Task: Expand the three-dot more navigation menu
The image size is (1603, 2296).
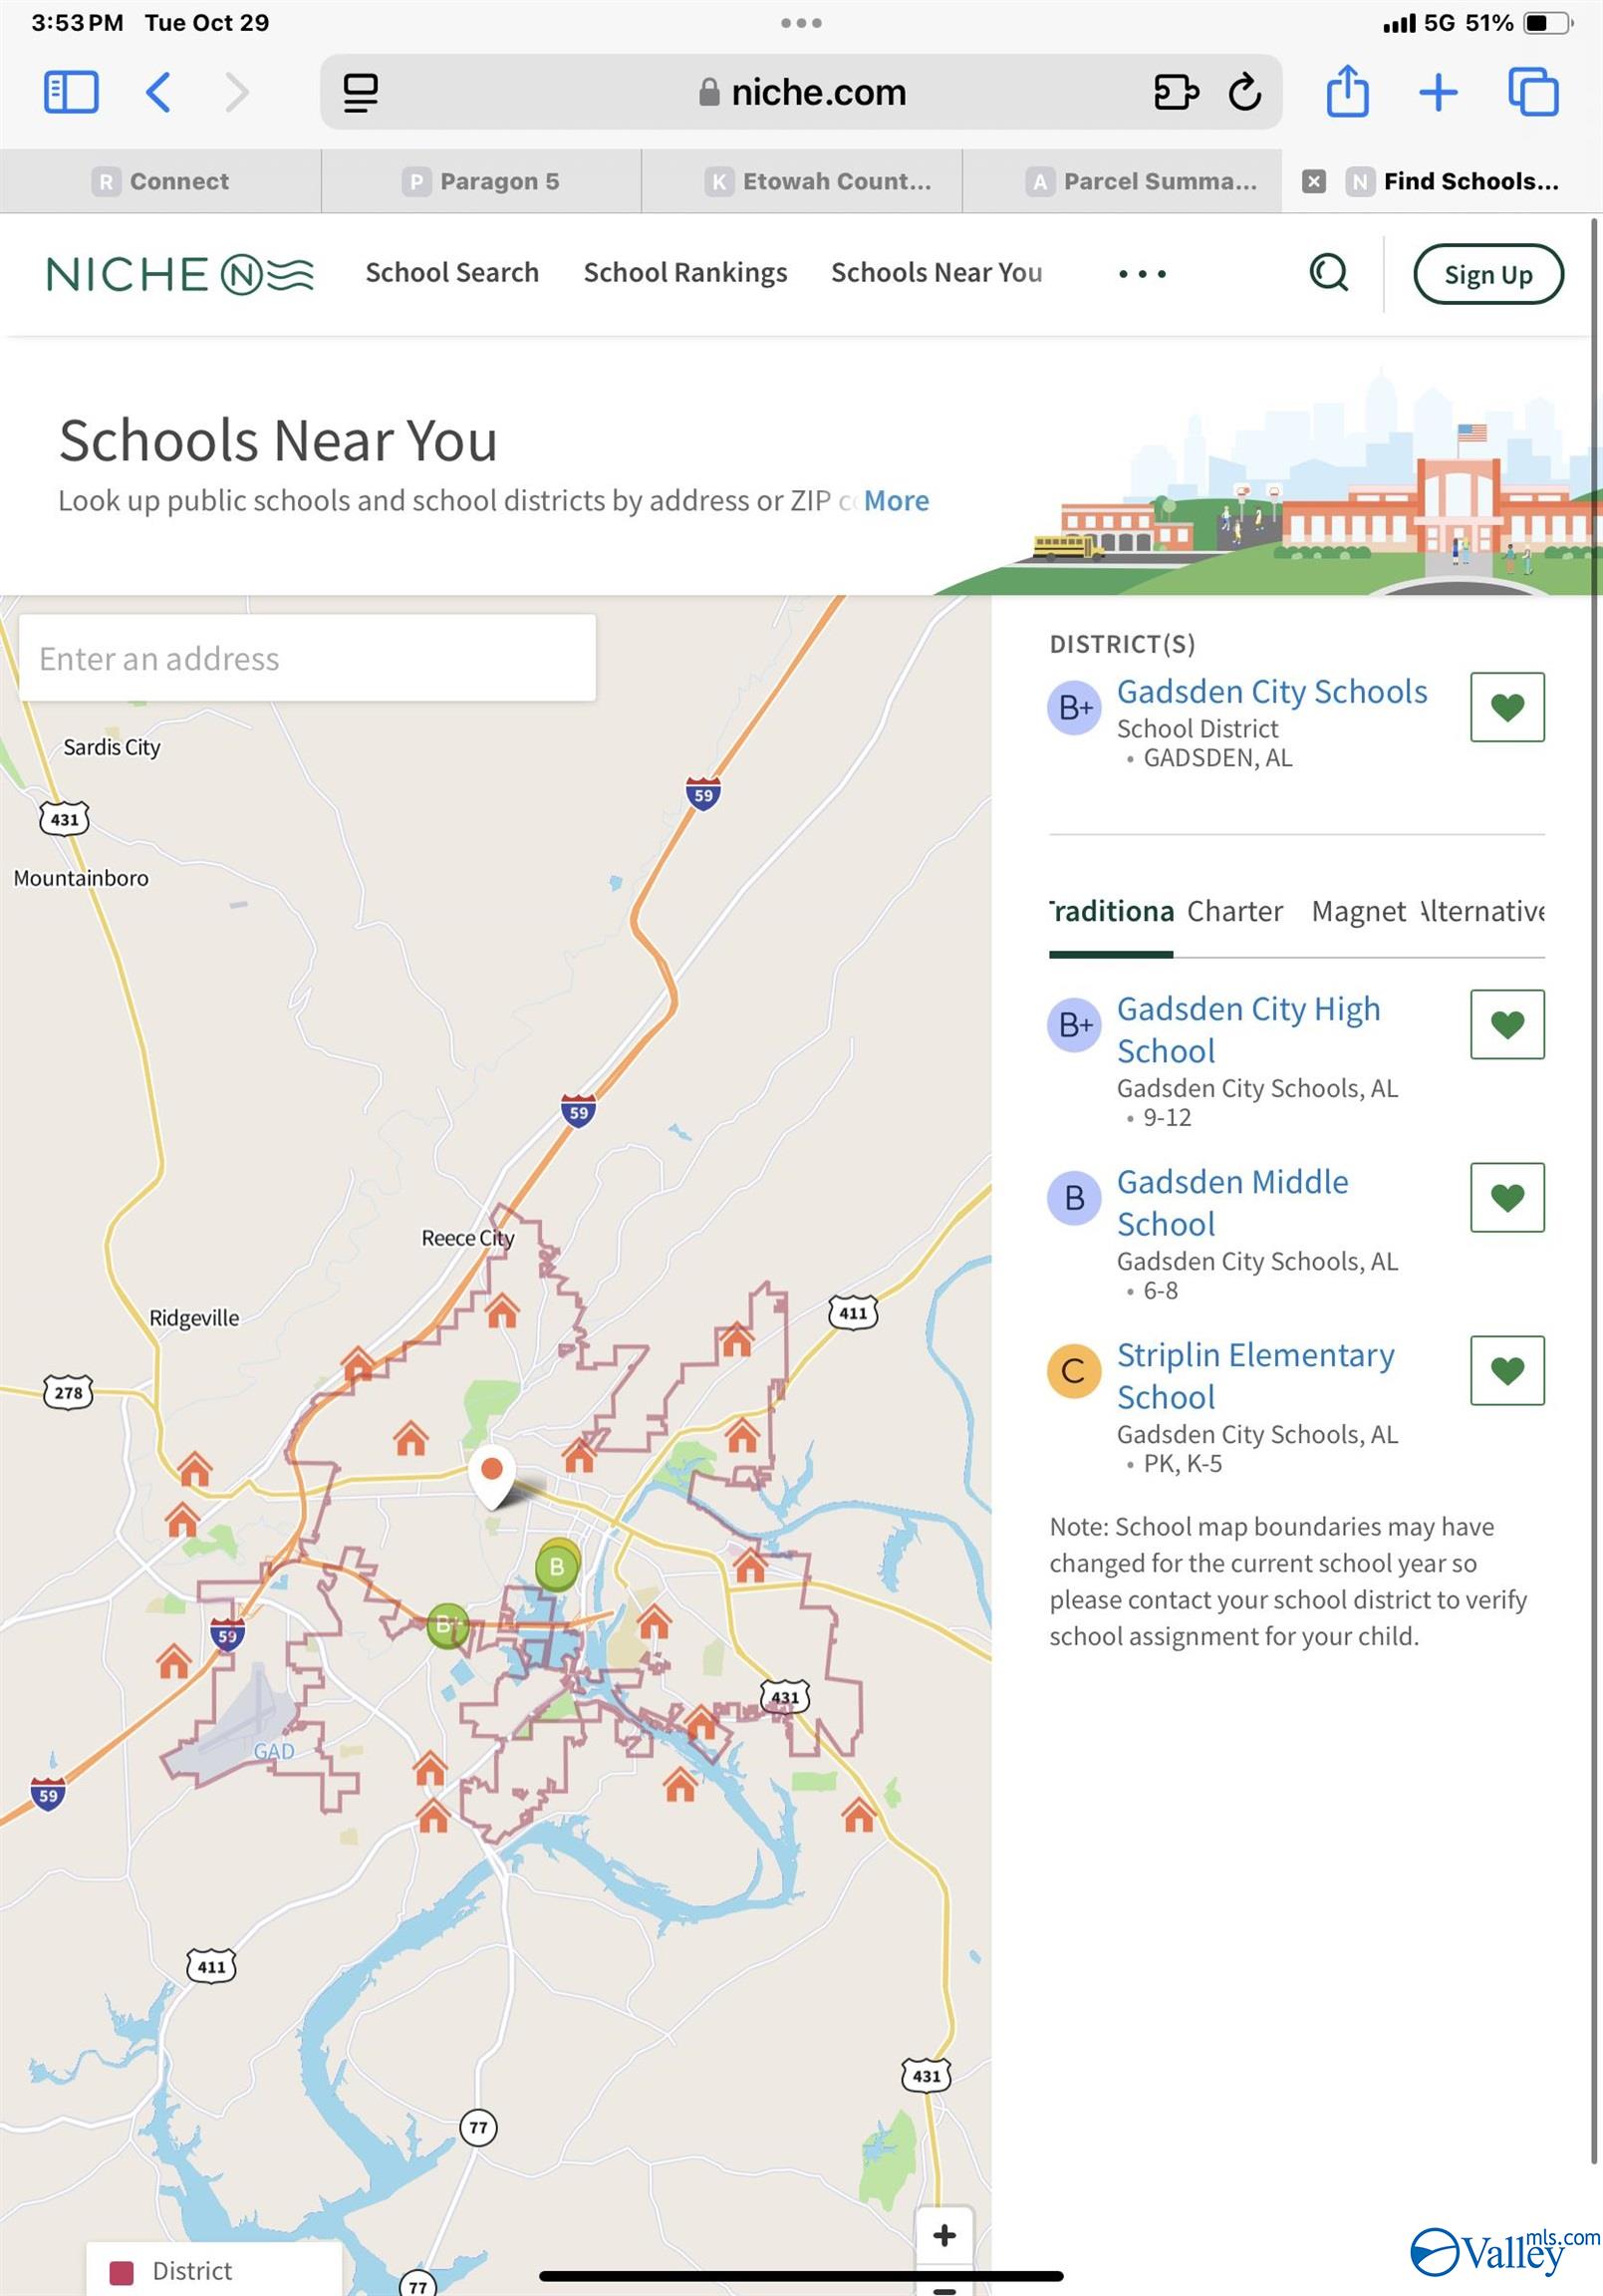Action: [1142, 274]
